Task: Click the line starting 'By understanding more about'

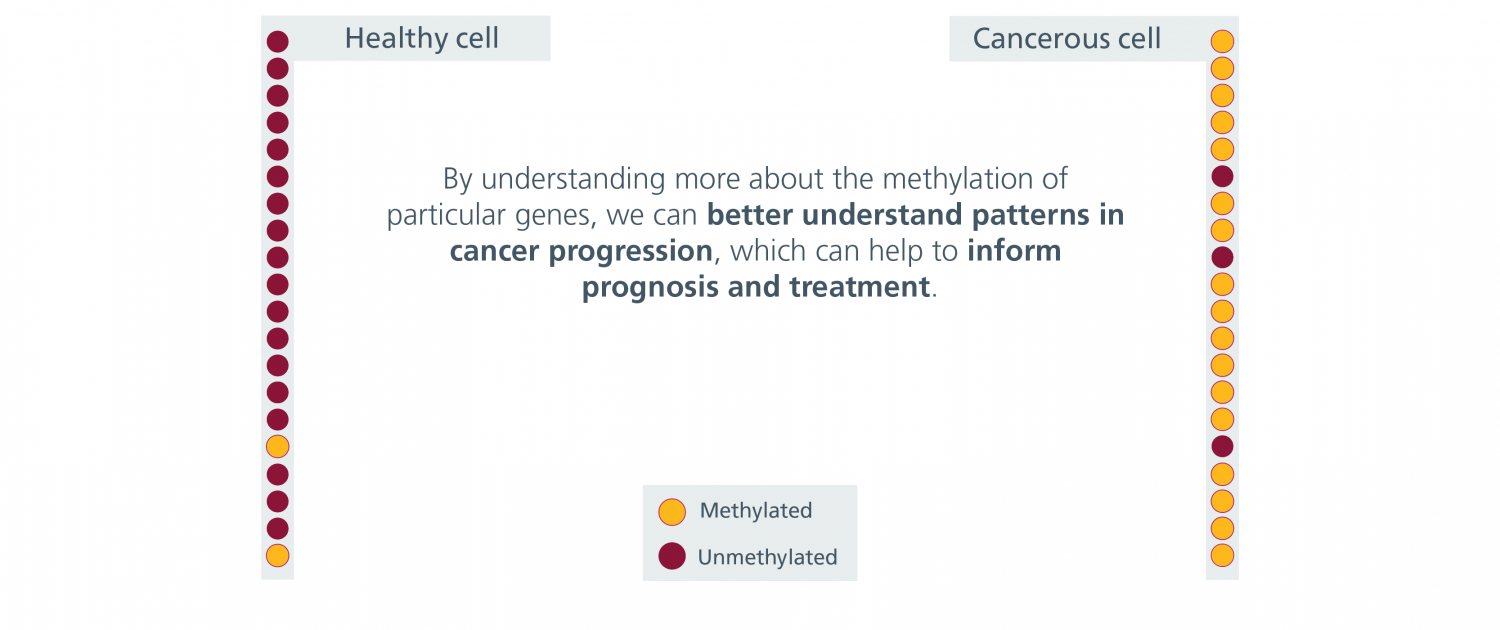Action: [x=756, y=180]
